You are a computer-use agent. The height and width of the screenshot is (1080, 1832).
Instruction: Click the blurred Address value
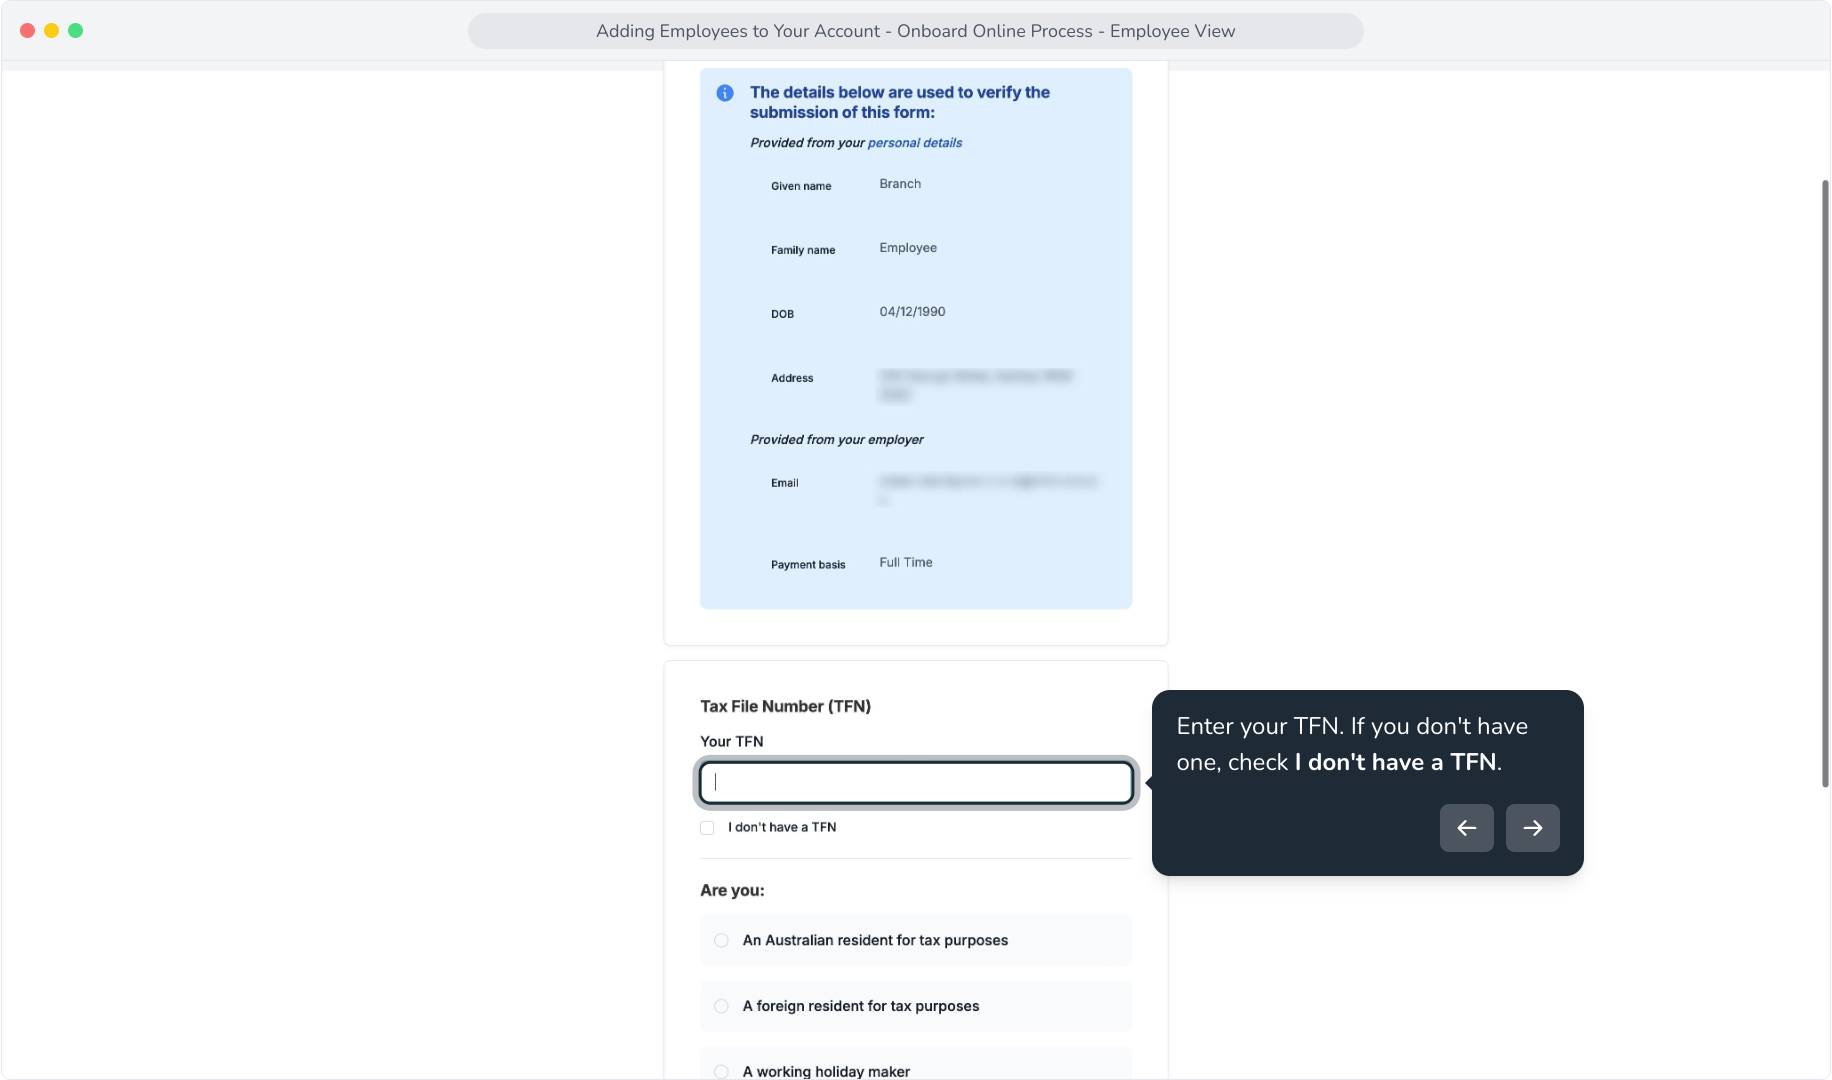point(976,385)
